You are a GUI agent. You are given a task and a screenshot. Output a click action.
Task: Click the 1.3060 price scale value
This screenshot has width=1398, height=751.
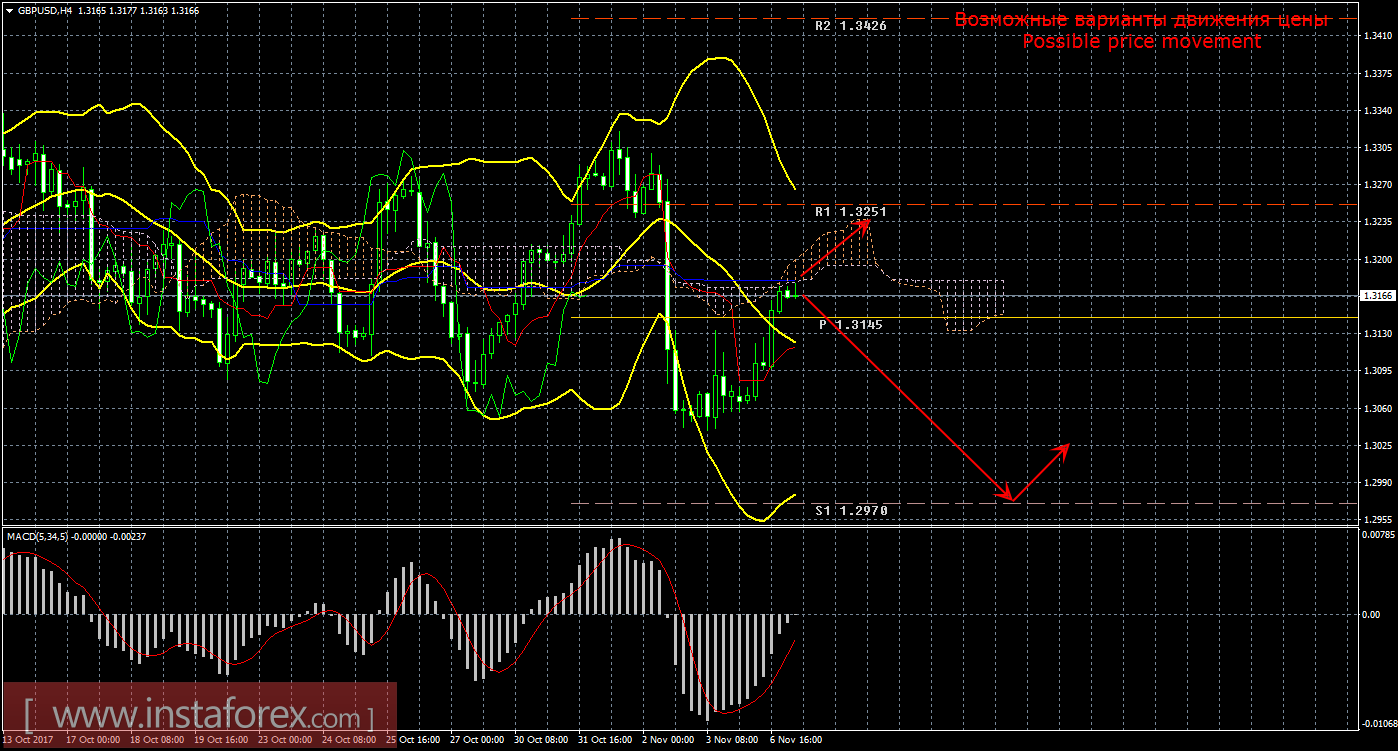[1377, 408]
